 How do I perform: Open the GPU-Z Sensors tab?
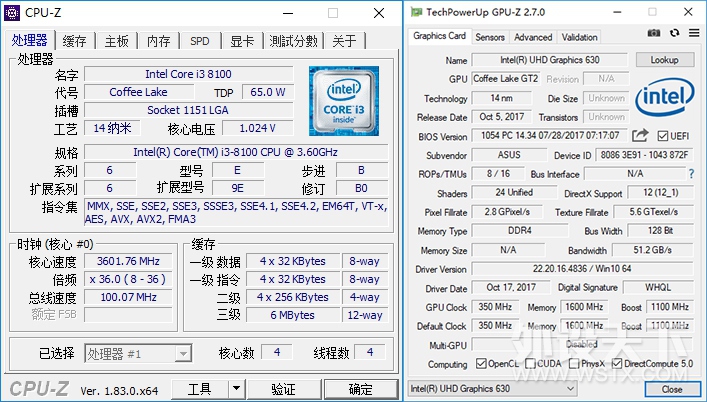490,37
